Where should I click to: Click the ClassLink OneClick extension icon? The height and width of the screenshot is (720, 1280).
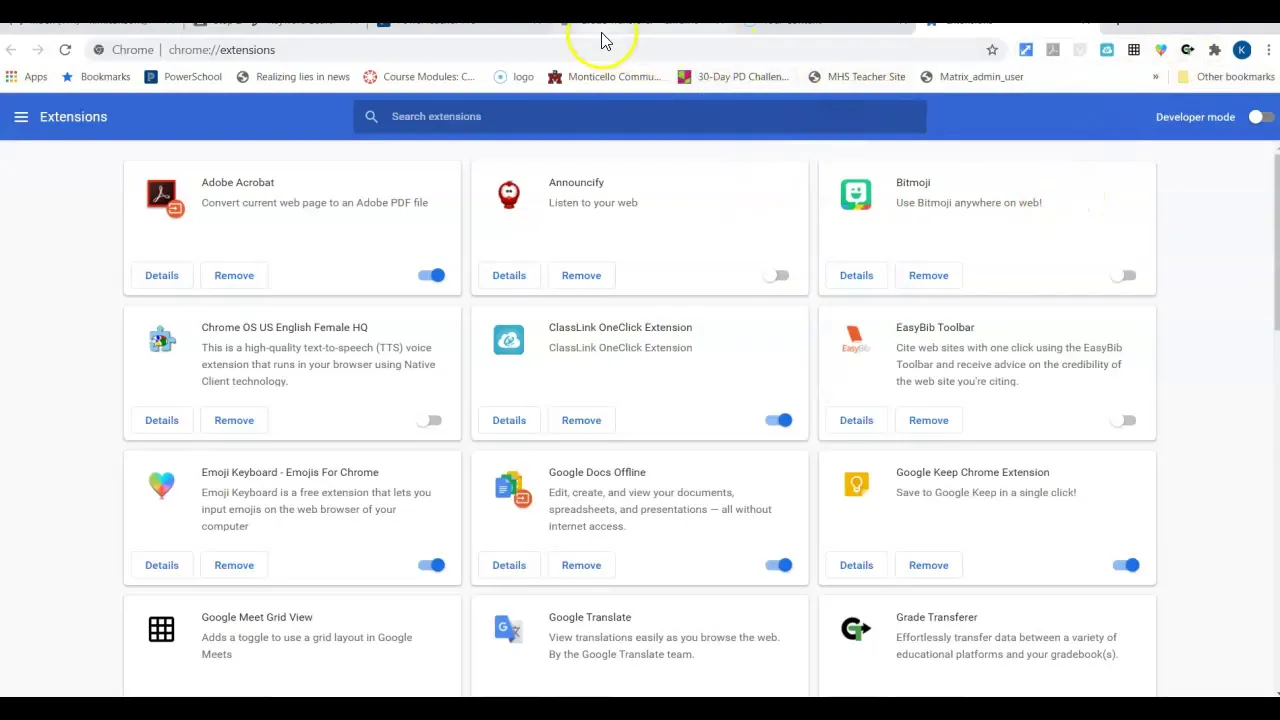tap(509, 340)
